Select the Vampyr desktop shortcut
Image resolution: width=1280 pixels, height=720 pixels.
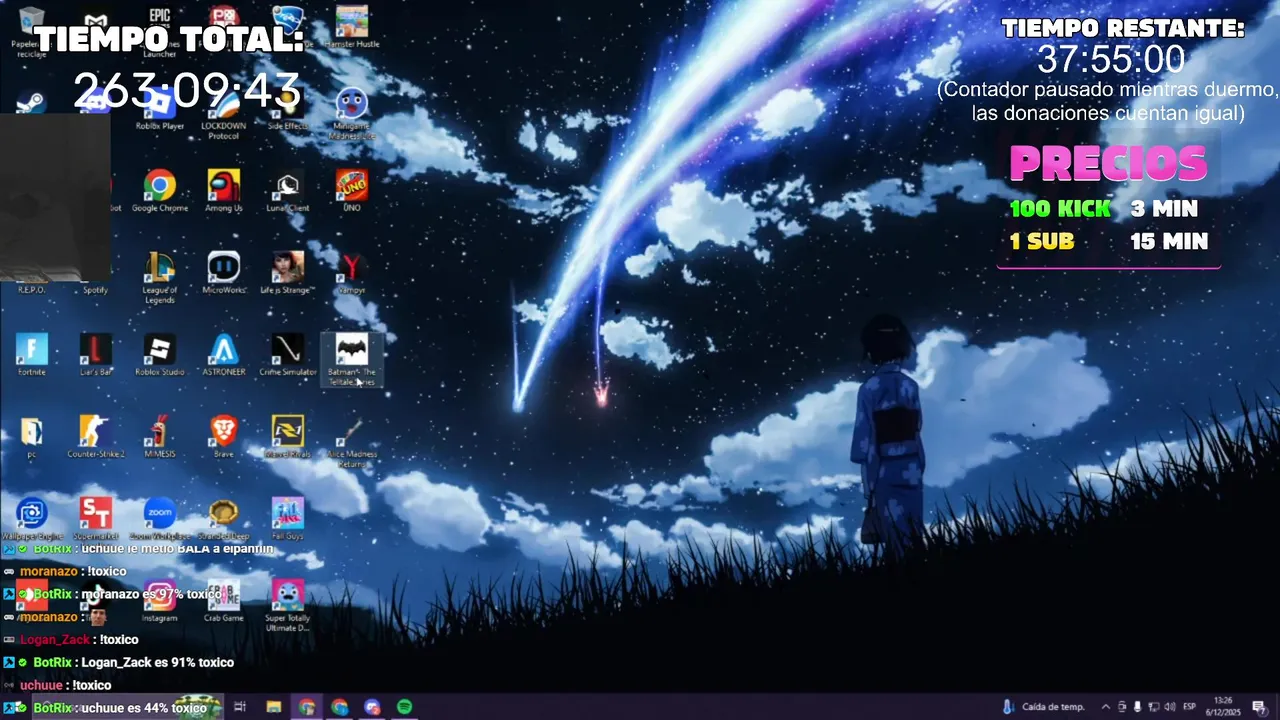coord(352,272)
